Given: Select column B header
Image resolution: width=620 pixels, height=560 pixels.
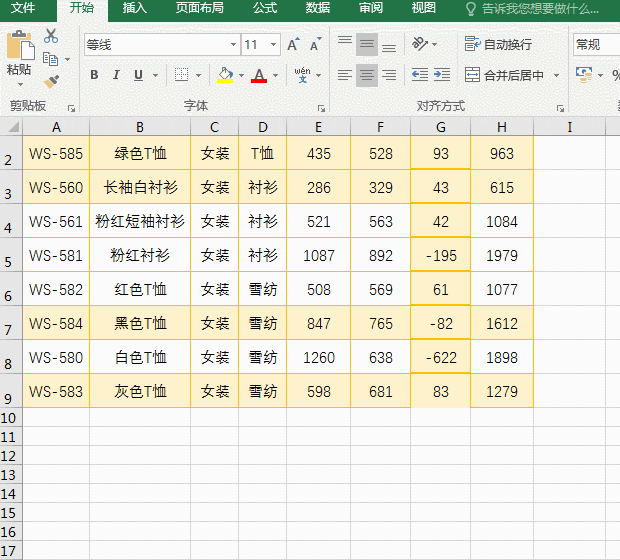Looking at the screenshot, I should click(x=140, y=127).
